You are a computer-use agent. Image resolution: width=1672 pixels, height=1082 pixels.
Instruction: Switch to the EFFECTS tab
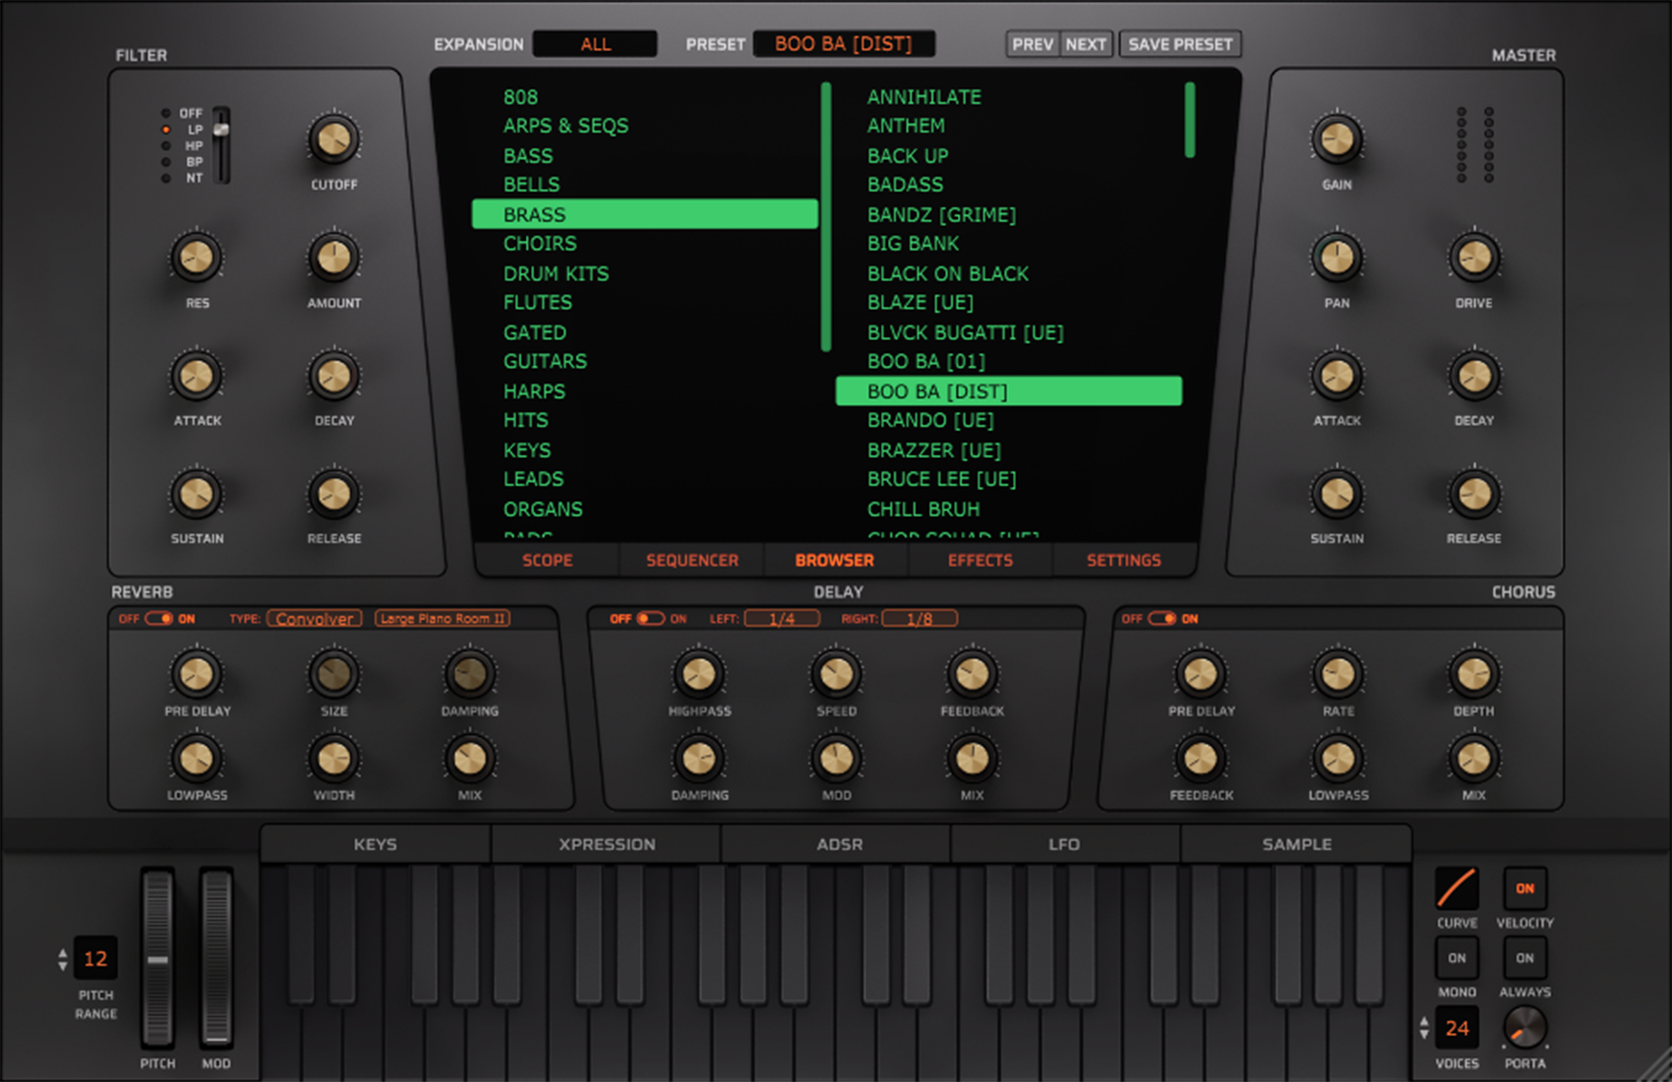click(x=979, y=560)
